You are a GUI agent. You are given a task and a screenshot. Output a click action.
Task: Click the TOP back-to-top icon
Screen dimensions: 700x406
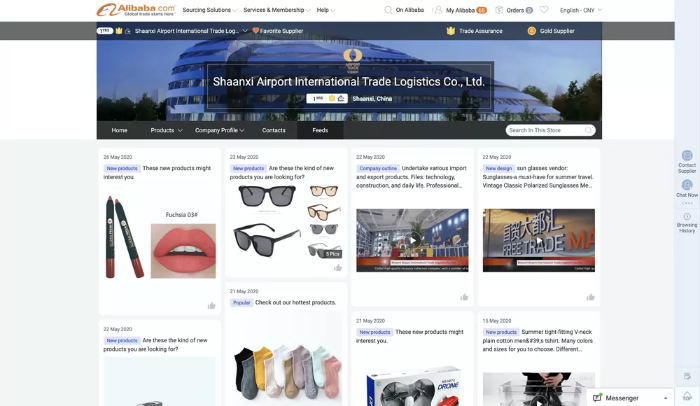(x=687, y=396)
